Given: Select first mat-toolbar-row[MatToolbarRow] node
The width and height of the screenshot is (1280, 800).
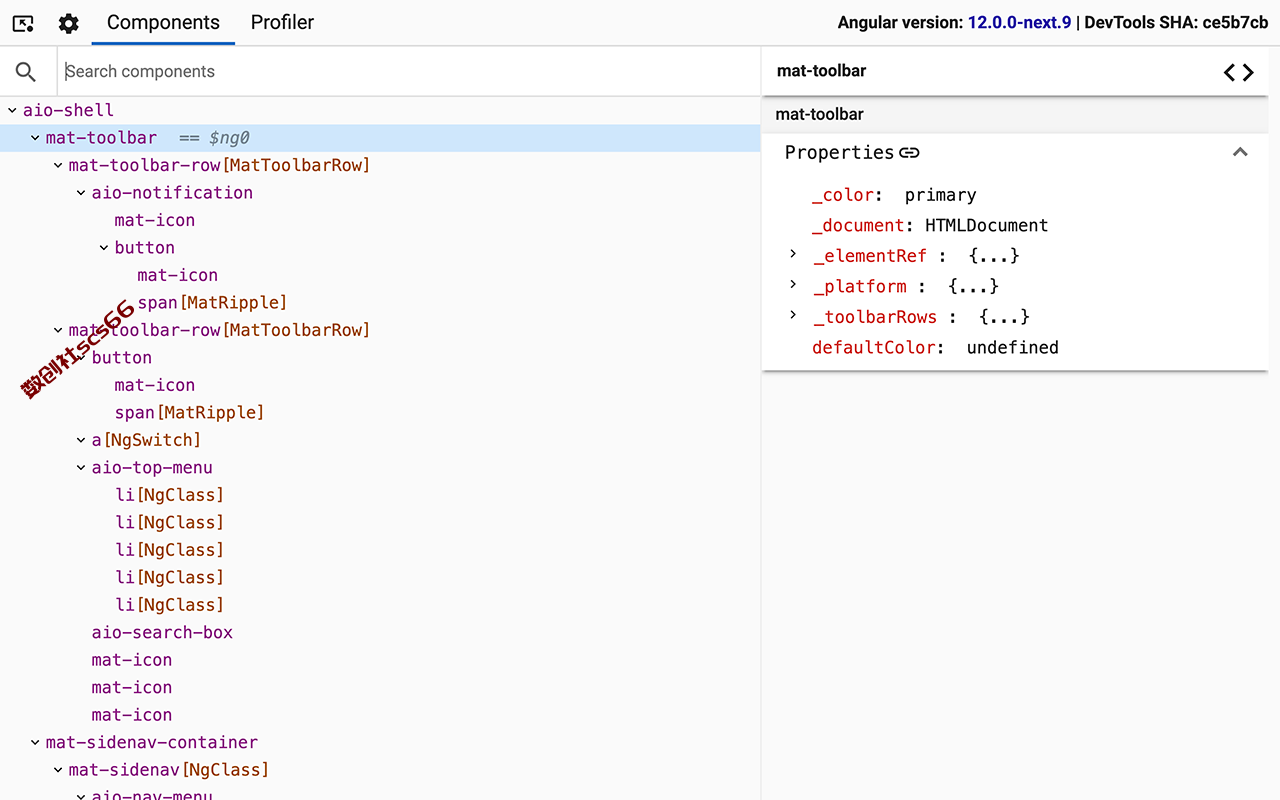Looking at the screenshot, I should (219, 165).
